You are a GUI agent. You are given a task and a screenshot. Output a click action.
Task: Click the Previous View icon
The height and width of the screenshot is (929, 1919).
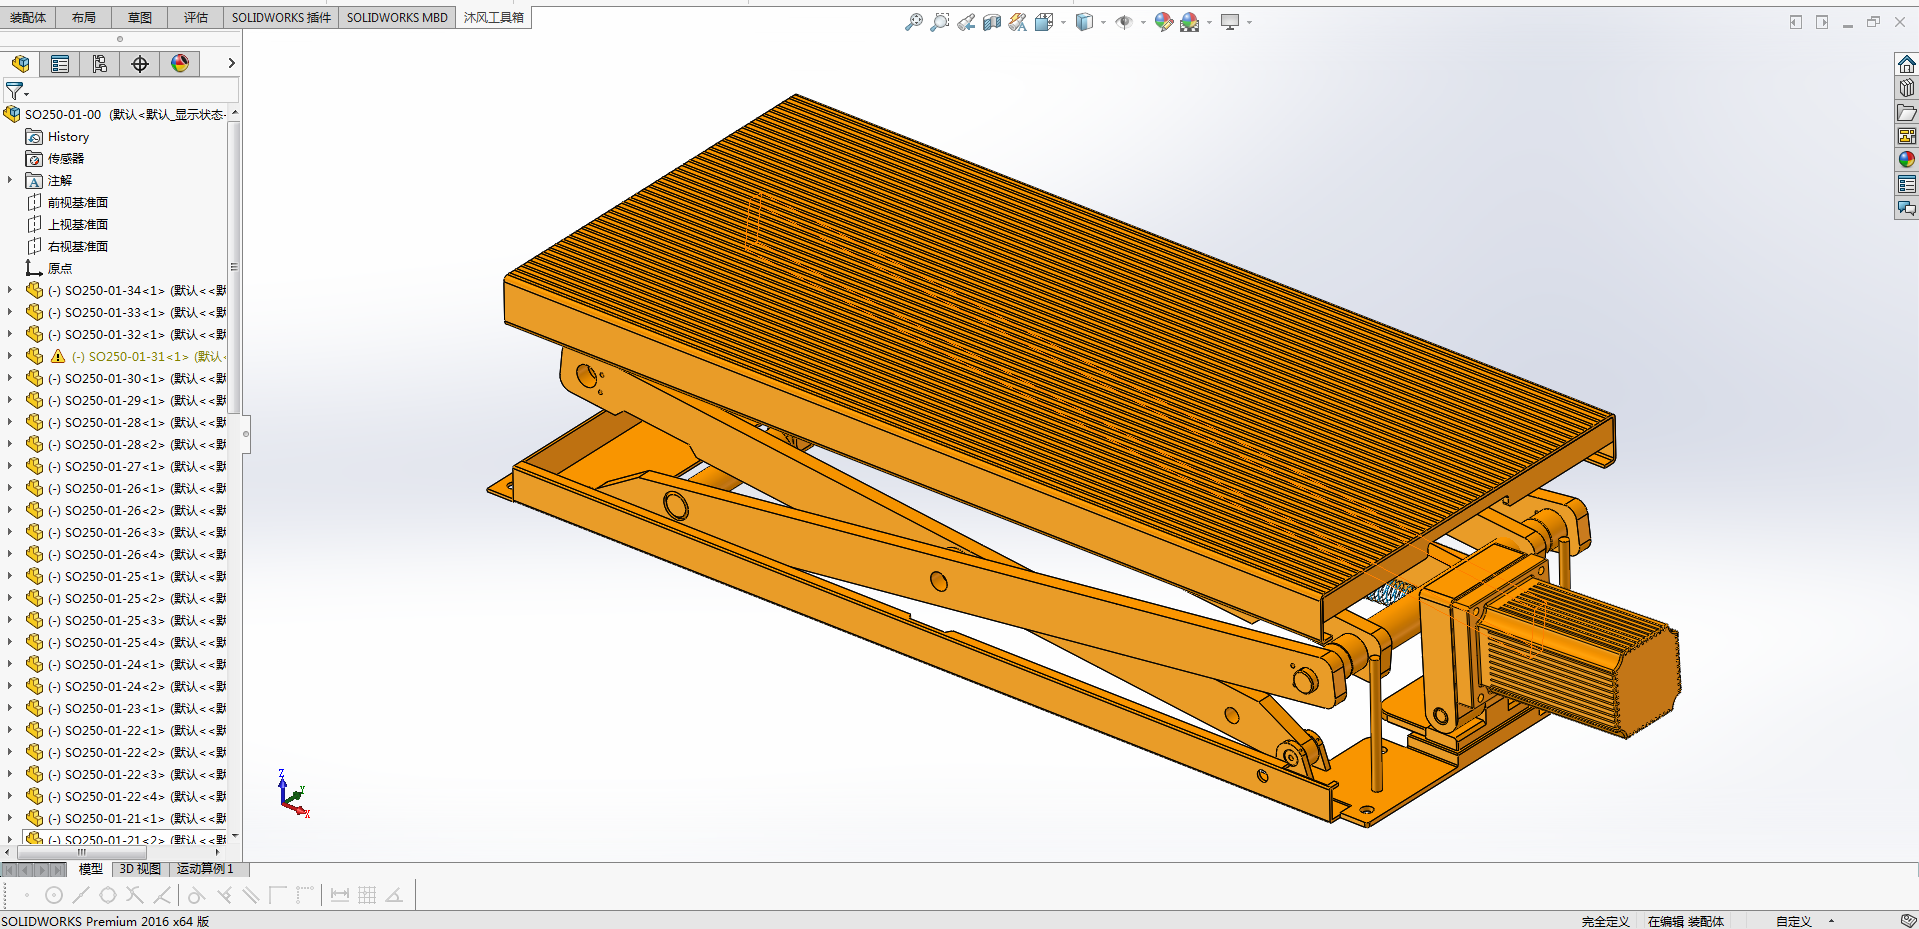point(965,22)
